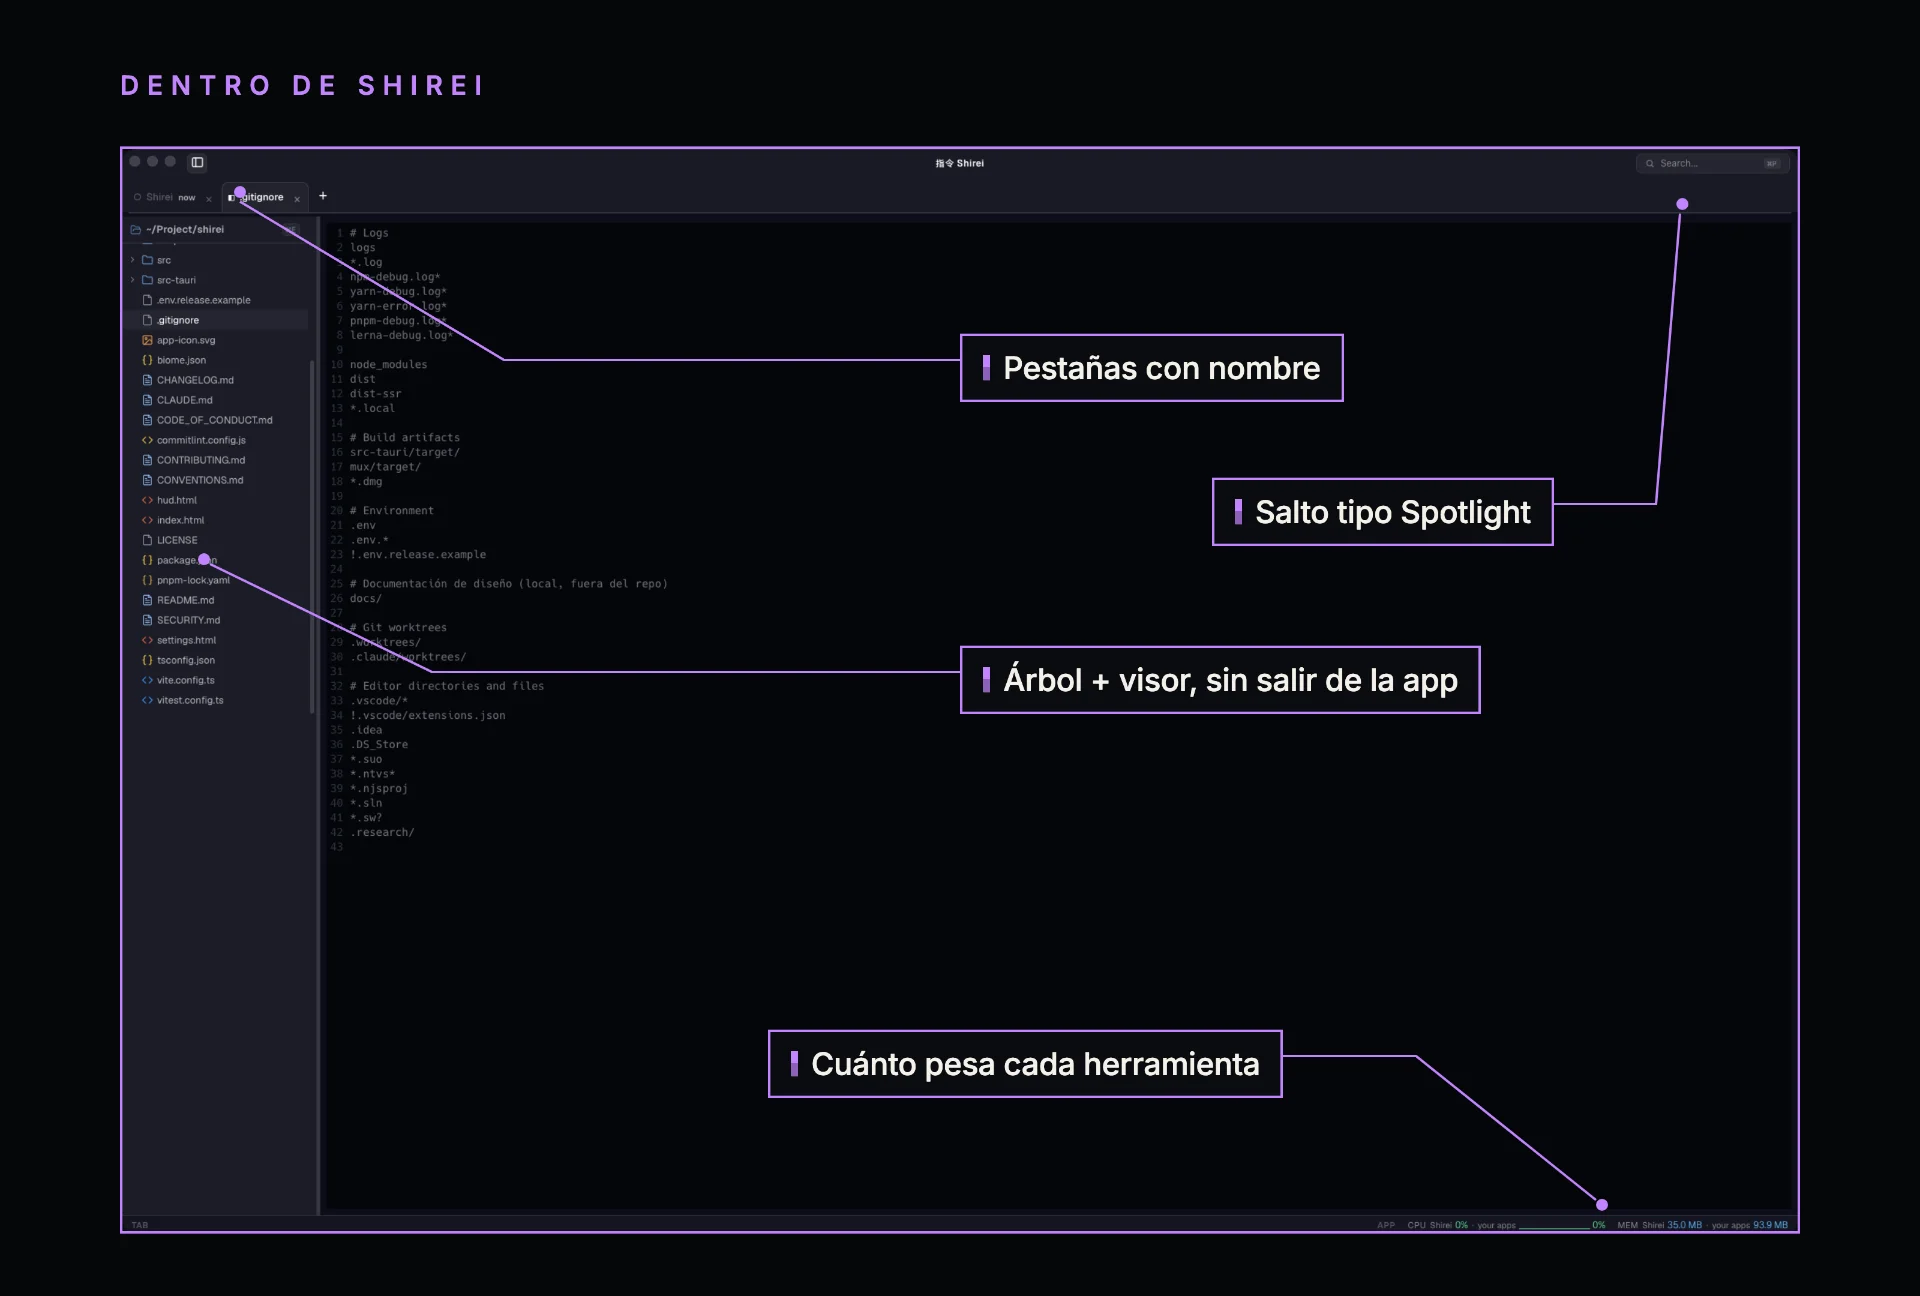1920x1296 pixels.
Task: Expand the src folder chevron
Action: [x=132, y=260]
